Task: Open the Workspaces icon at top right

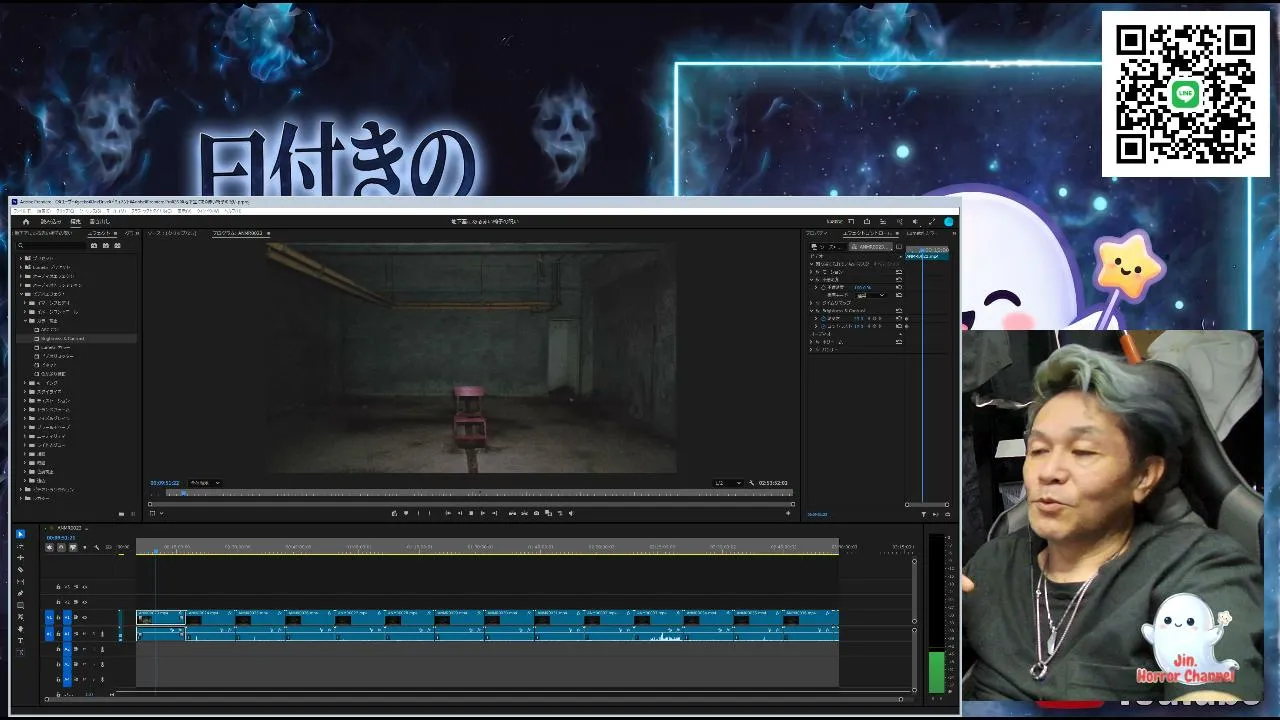Action: [x=851, y=221]
